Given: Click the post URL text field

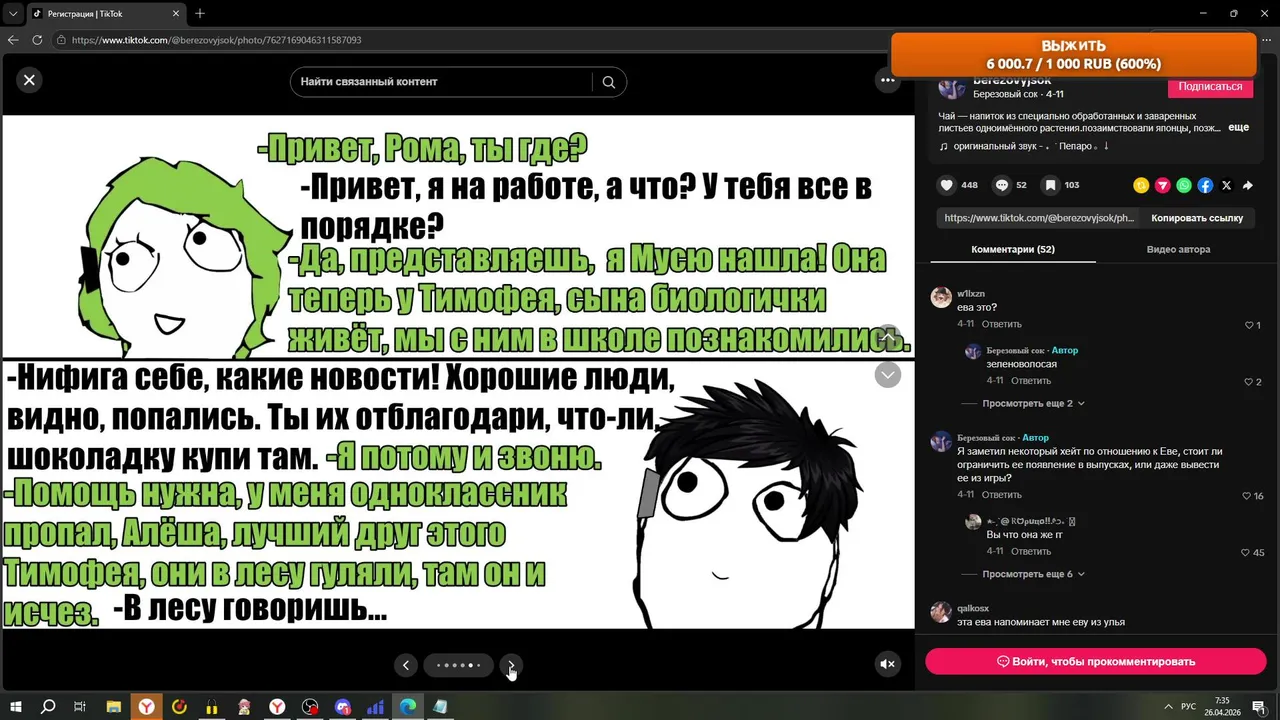Looking at the screenshot, I should click(x=1039, y=218).
